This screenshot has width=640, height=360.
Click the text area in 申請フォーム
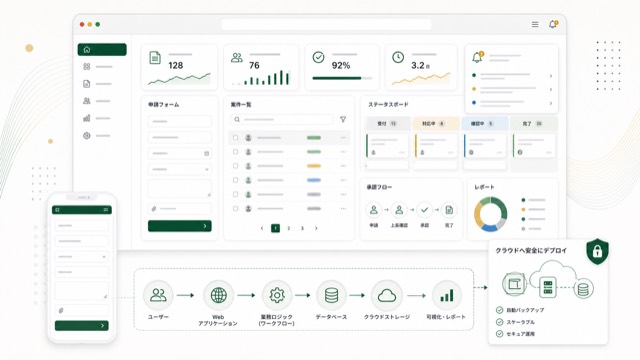click(x=180, y=189)
